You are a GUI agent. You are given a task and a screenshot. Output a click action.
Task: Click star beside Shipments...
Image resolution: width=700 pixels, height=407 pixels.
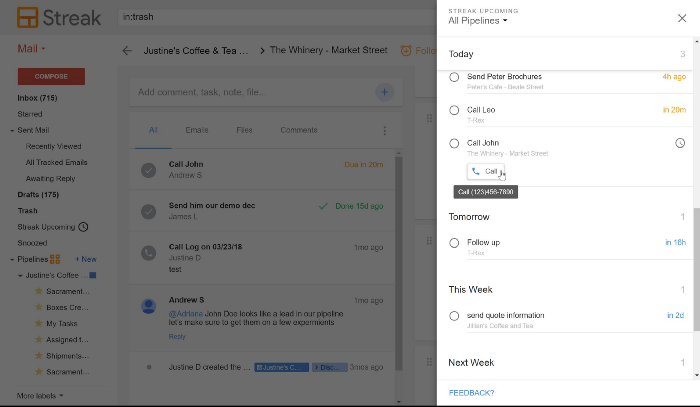pos(39,356)
